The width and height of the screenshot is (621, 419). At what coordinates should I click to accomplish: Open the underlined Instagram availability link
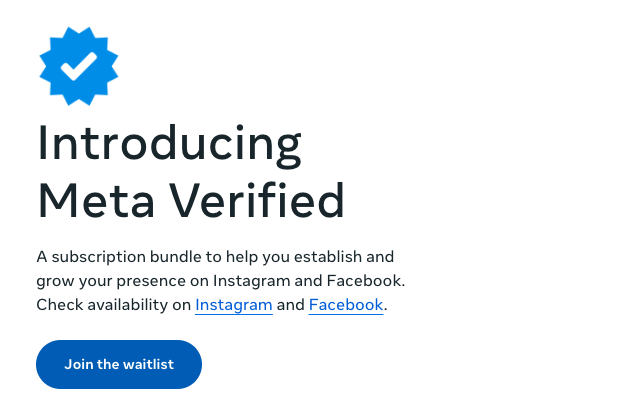234,305
